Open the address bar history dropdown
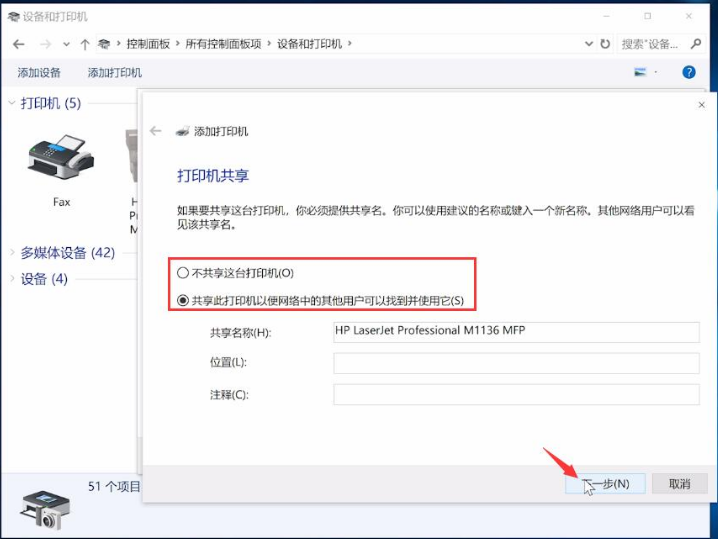 click(x=588, y=44)
